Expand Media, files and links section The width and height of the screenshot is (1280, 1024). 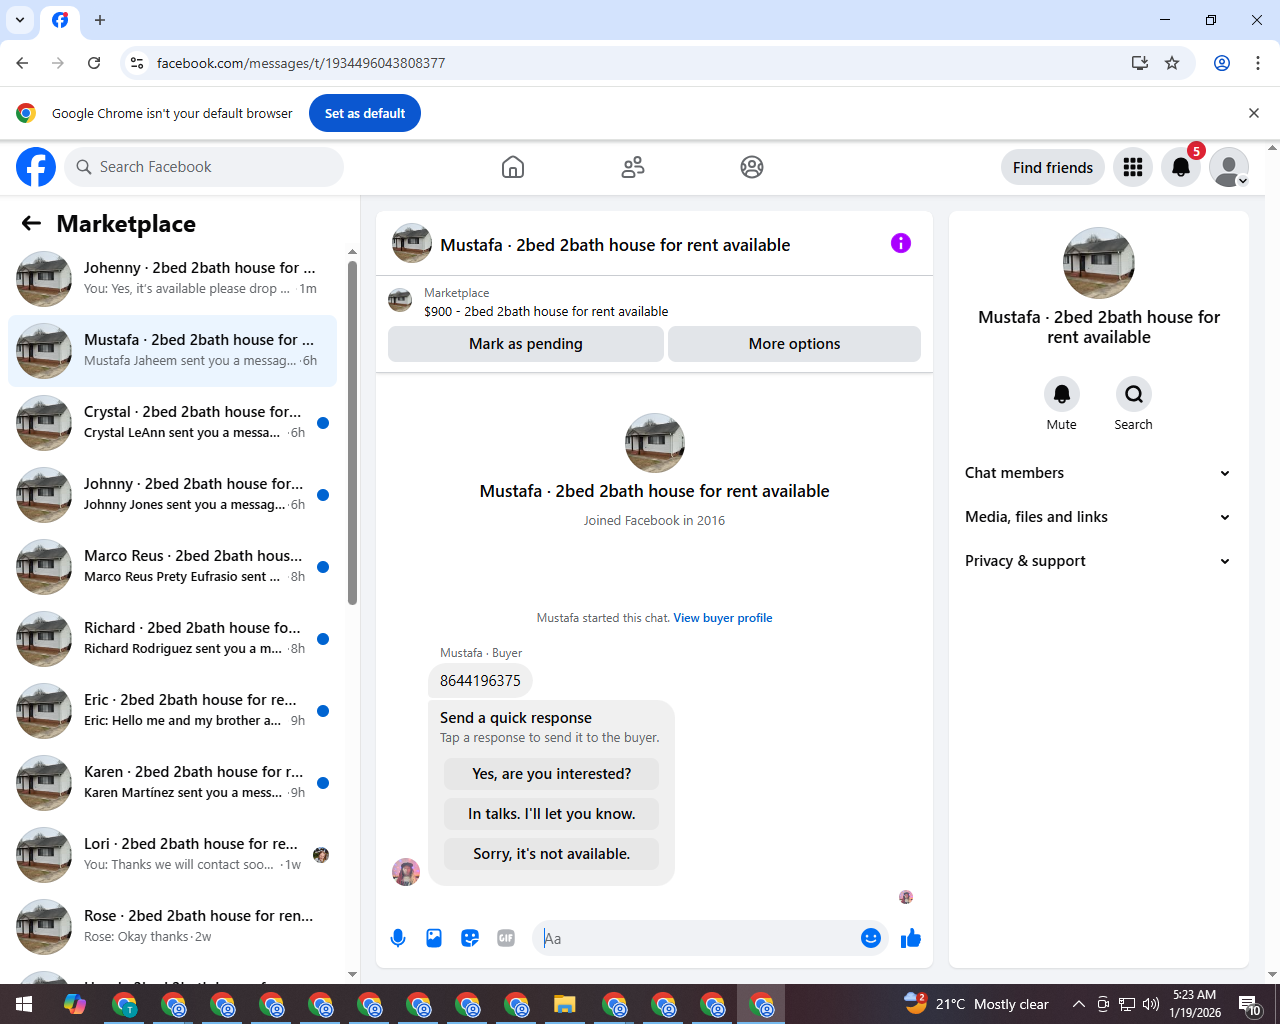point(1098,517)
